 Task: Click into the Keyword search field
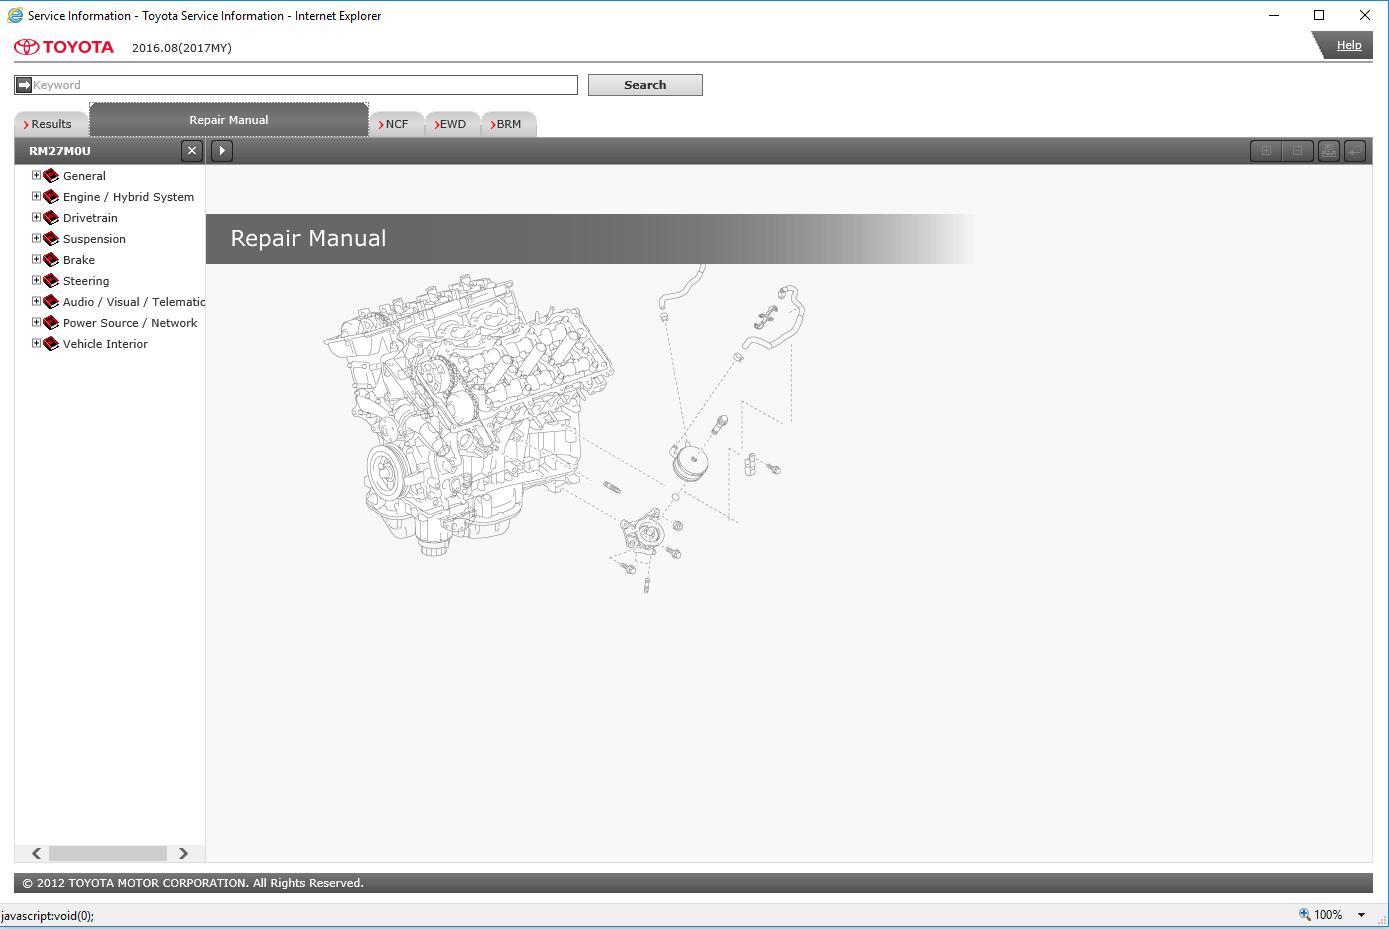[304, 85]
